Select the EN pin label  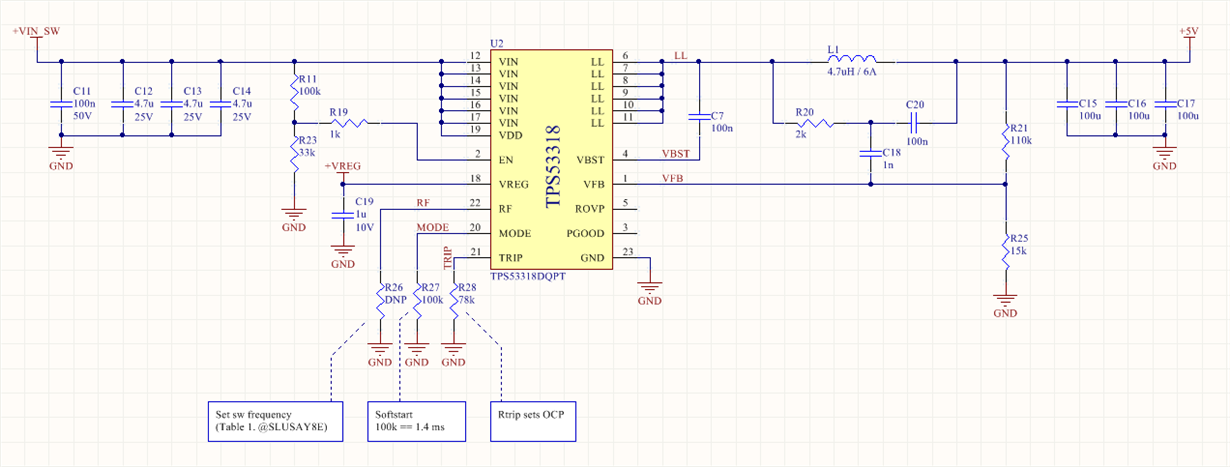pyautogui.click(x=506, y=159)
